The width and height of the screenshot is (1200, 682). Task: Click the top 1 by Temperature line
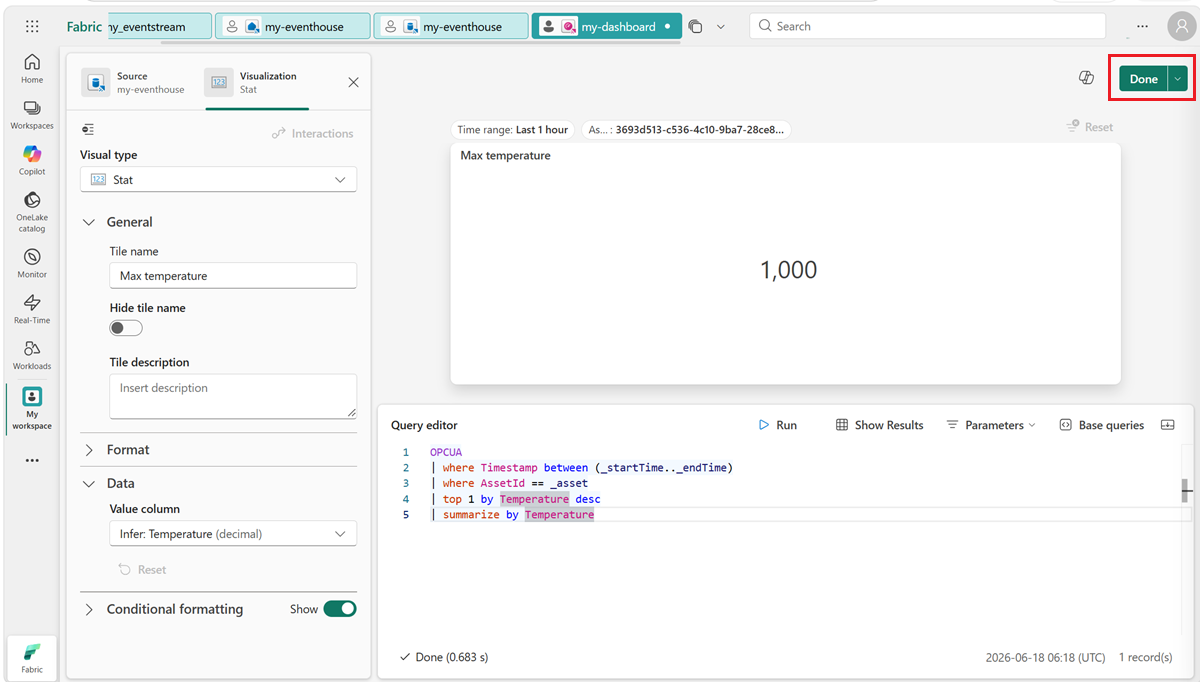tap(517, 499)
